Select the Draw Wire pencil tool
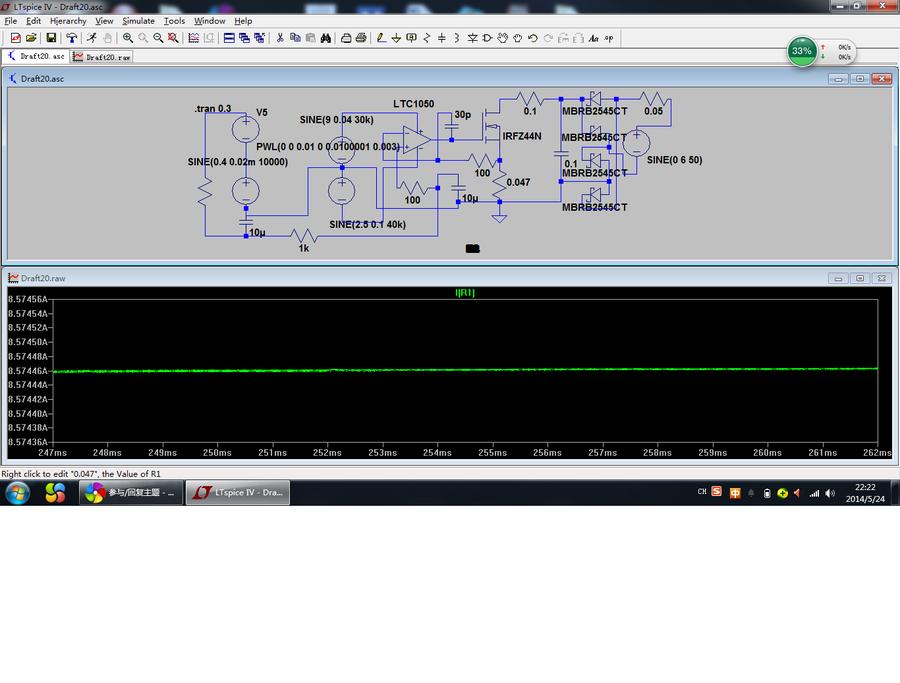Viewport: 900px width, 683px height. coord(381,38)
